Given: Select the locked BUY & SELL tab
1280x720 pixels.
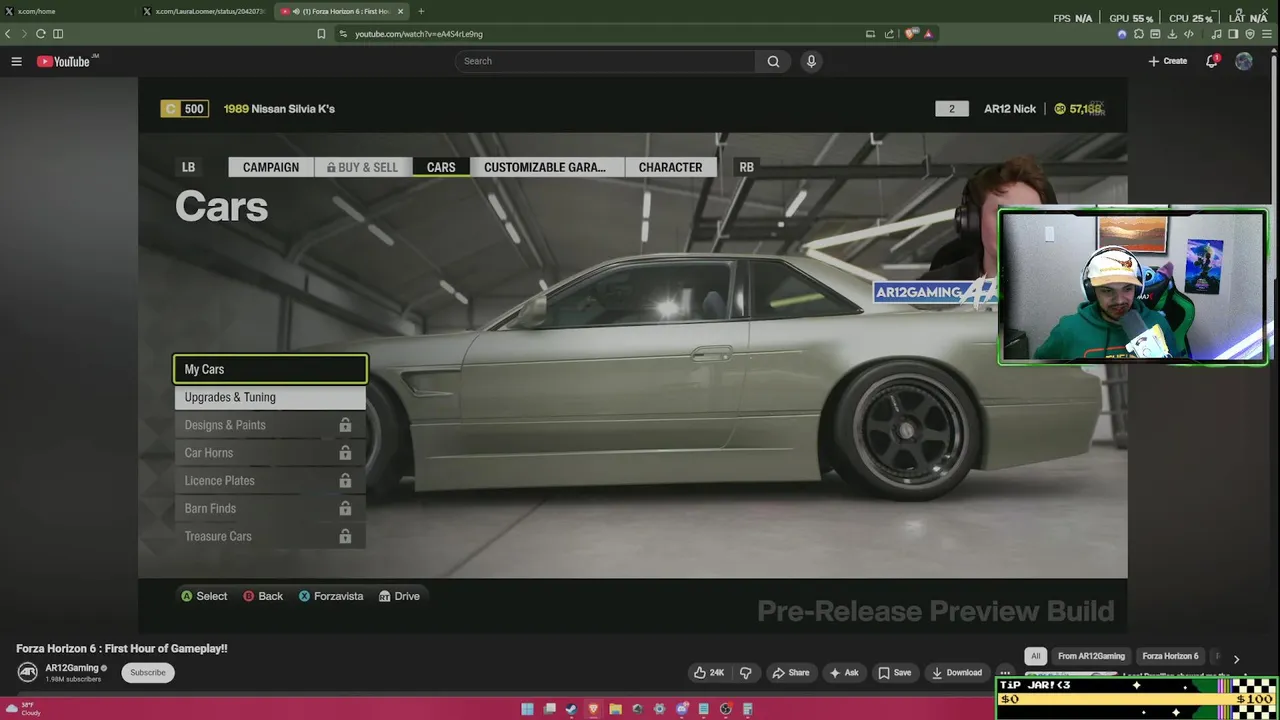Looking at the screenshot, I should tap(363, 167).
